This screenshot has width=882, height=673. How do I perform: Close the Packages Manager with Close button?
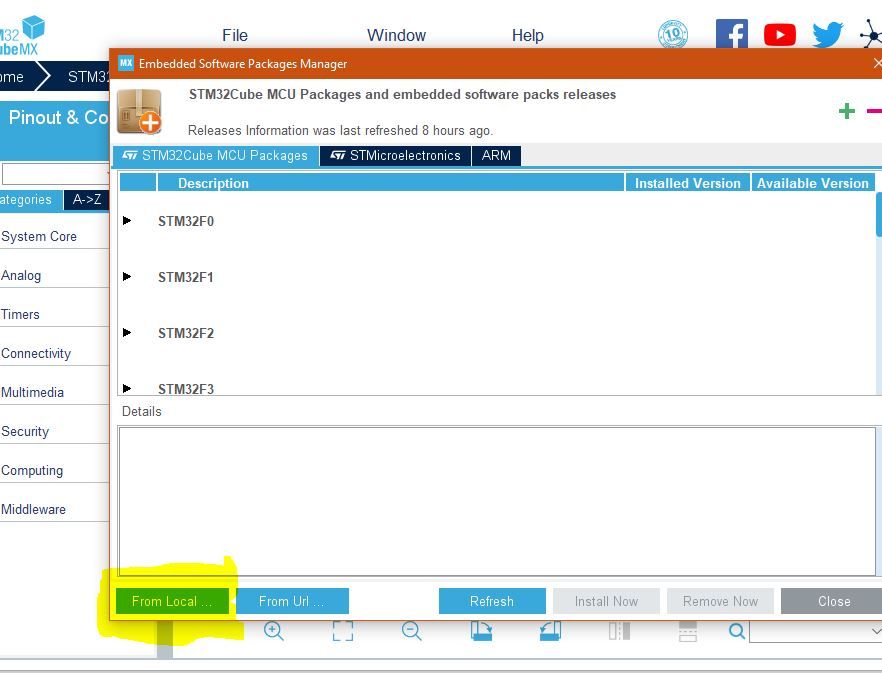(832, 601)
